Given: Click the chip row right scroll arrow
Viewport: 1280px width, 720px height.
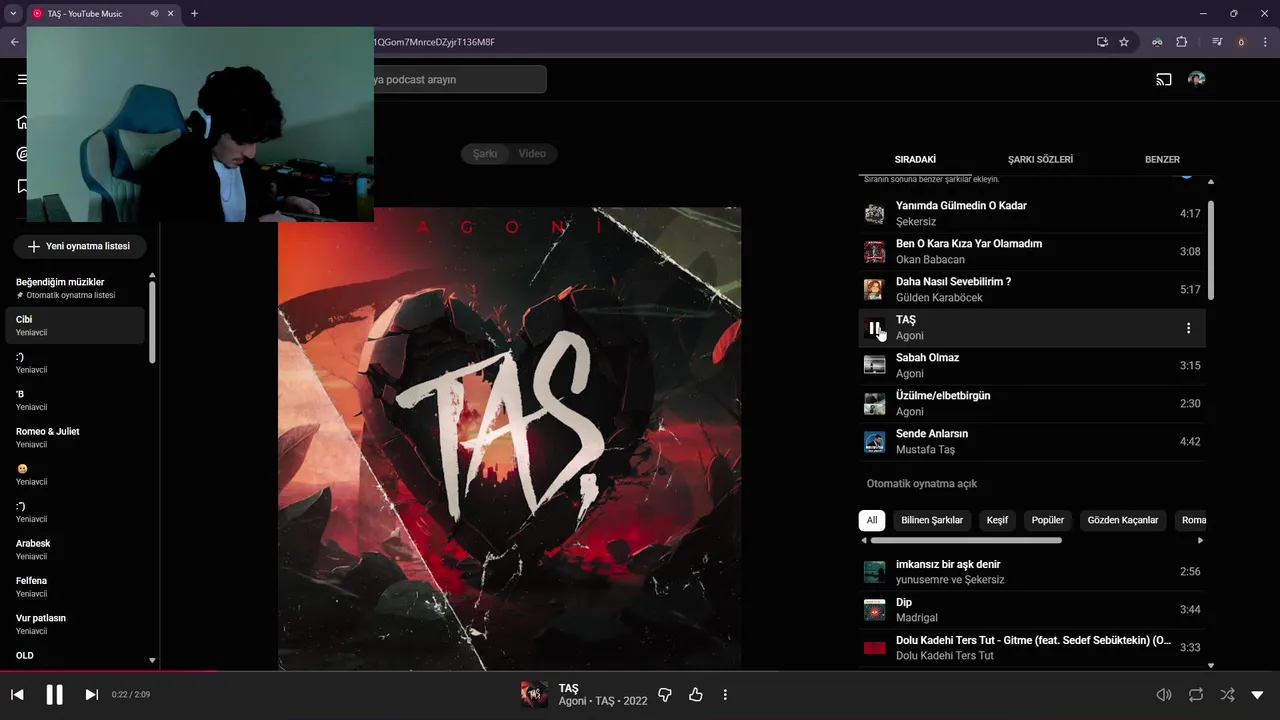Looking at the screenshot, I should [1200, 540].
